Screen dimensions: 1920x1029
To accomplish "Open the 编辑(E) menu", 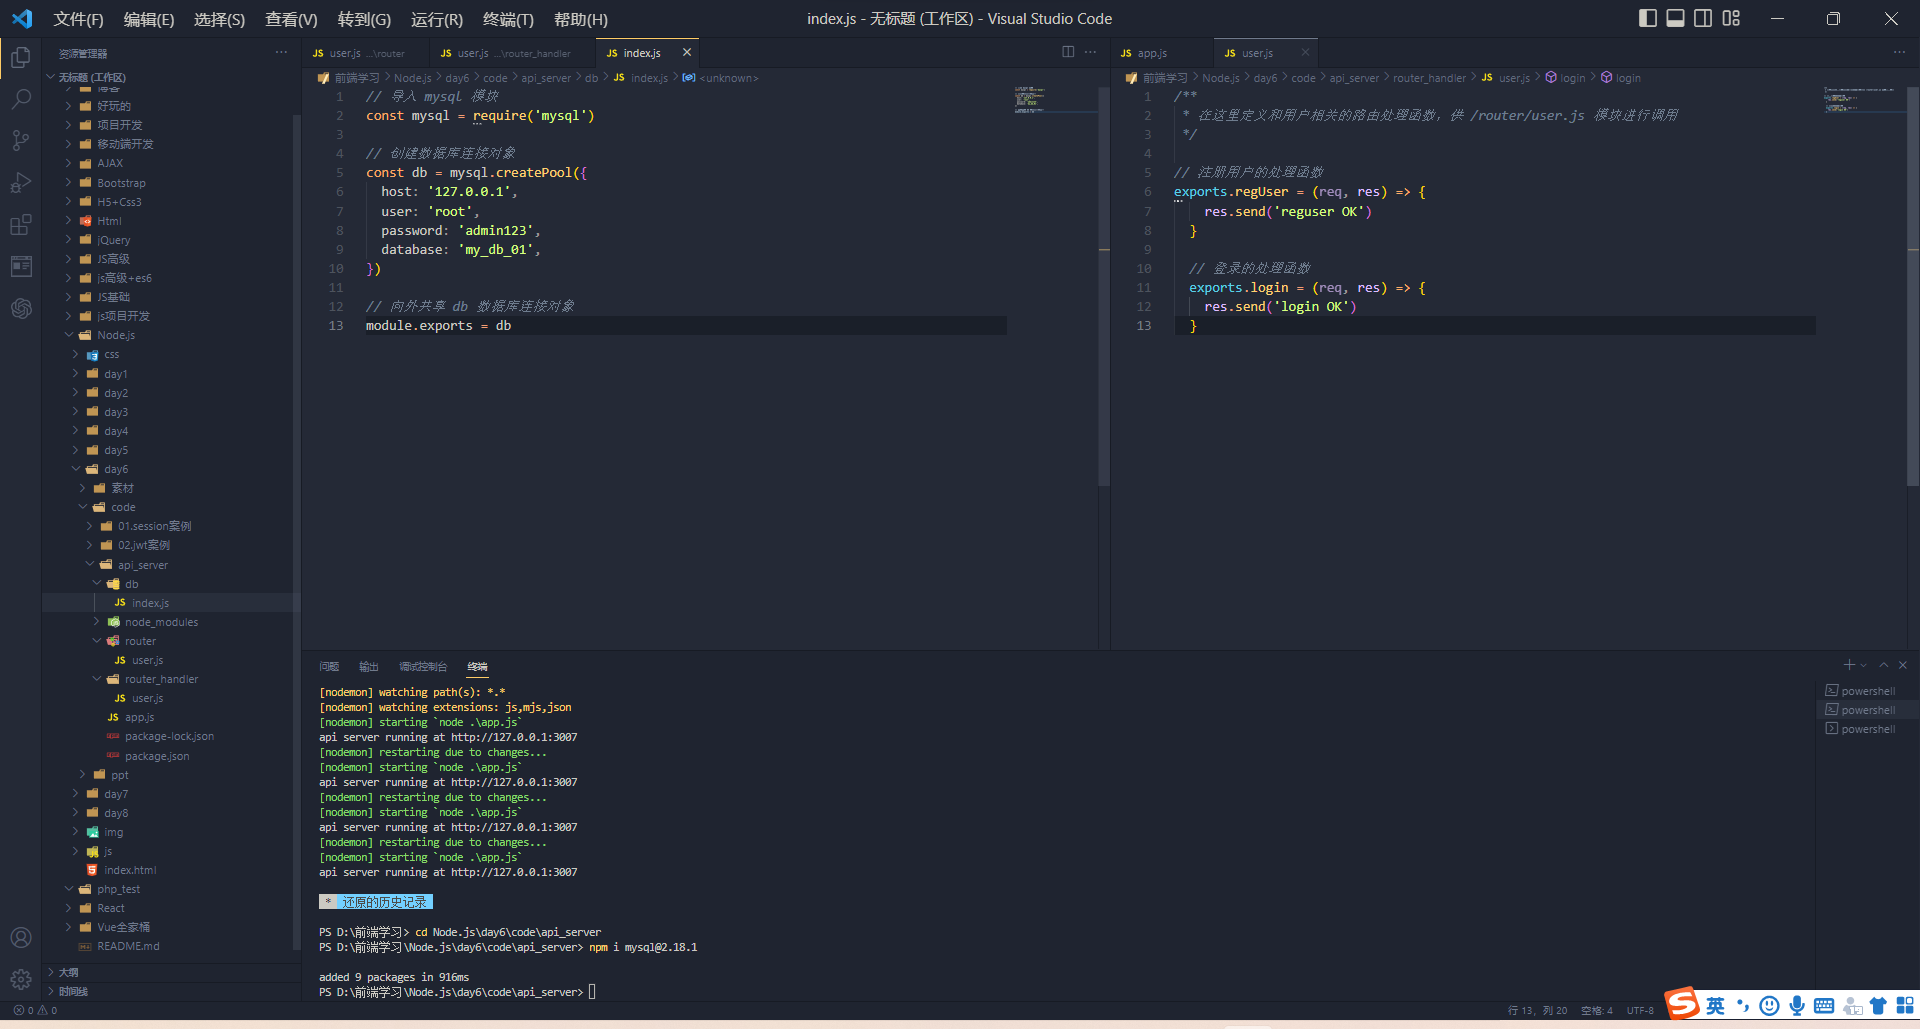I will click(149, 19).
